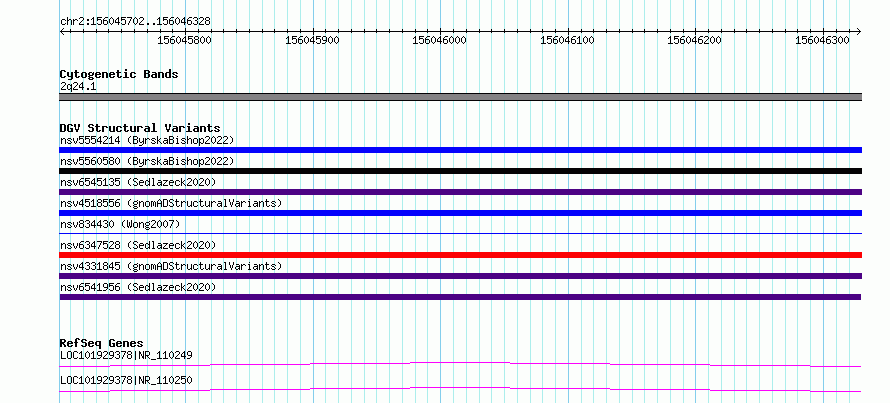Click the NR_110250 pink transcript line
The height and width of the screenshot is (403, 890).
tap(460, 389)
